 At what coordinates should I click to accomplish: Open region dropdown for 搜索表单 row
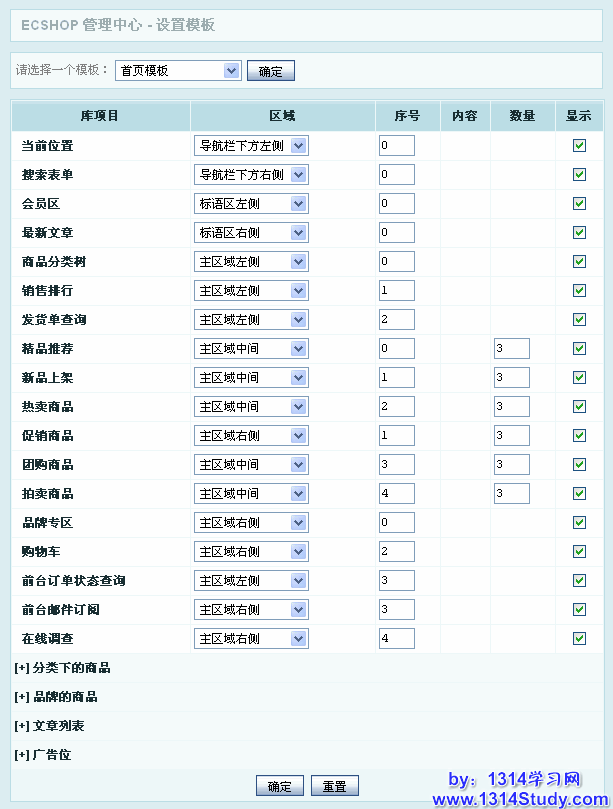251,175
